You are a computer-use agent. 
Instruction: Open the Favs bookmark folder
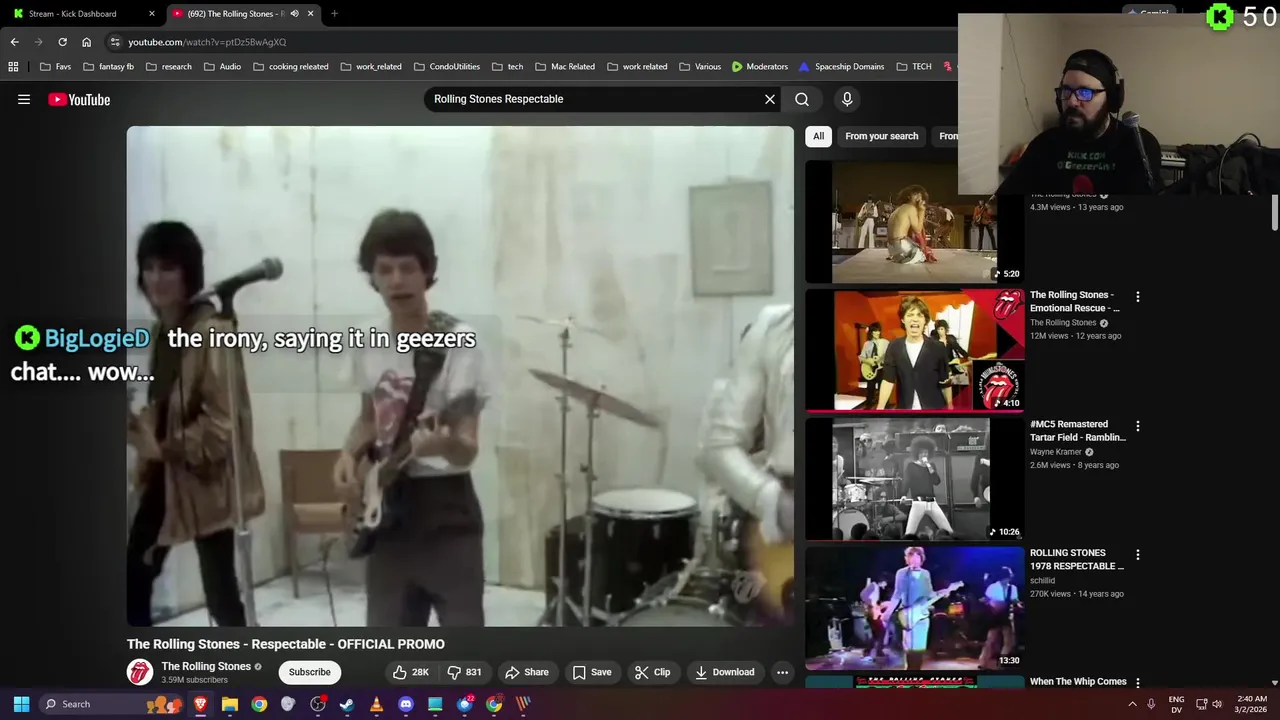tap(55, 67)
